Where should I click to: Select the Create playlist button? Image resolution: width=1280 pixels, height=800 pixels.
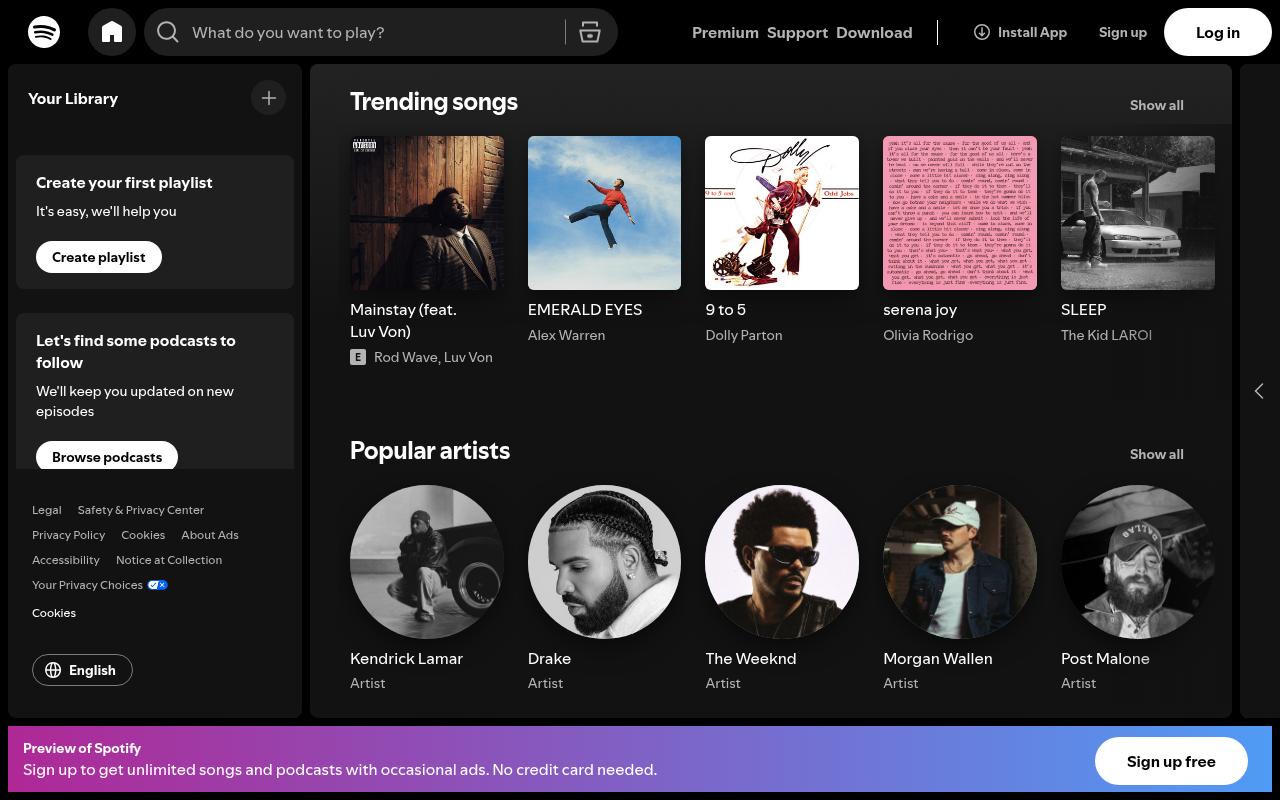pos(99,257)
